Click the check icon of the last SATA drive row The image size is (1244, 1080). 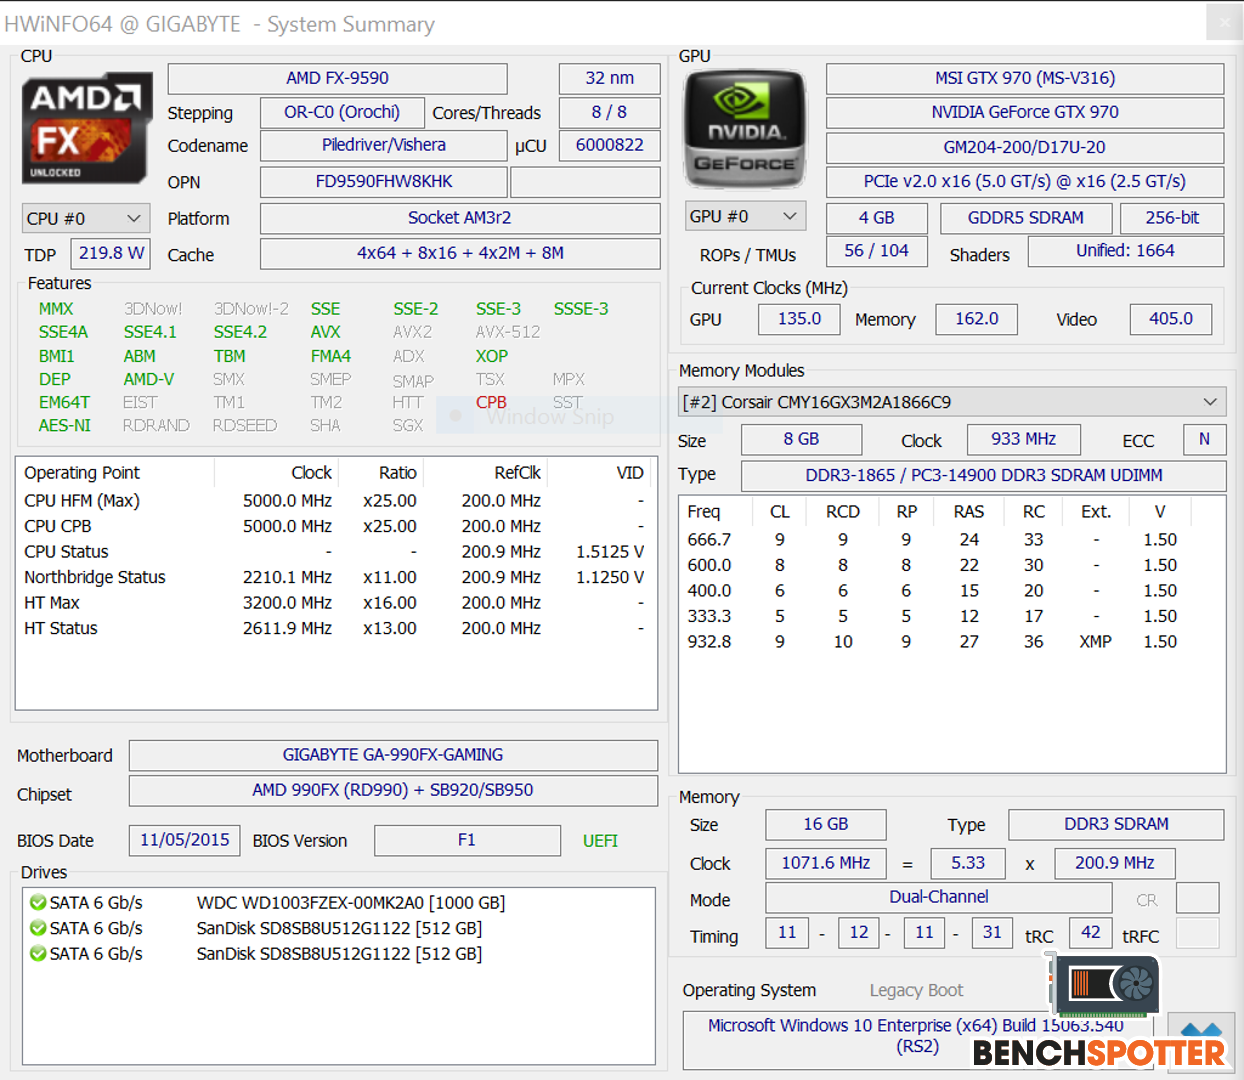(38, 954)
